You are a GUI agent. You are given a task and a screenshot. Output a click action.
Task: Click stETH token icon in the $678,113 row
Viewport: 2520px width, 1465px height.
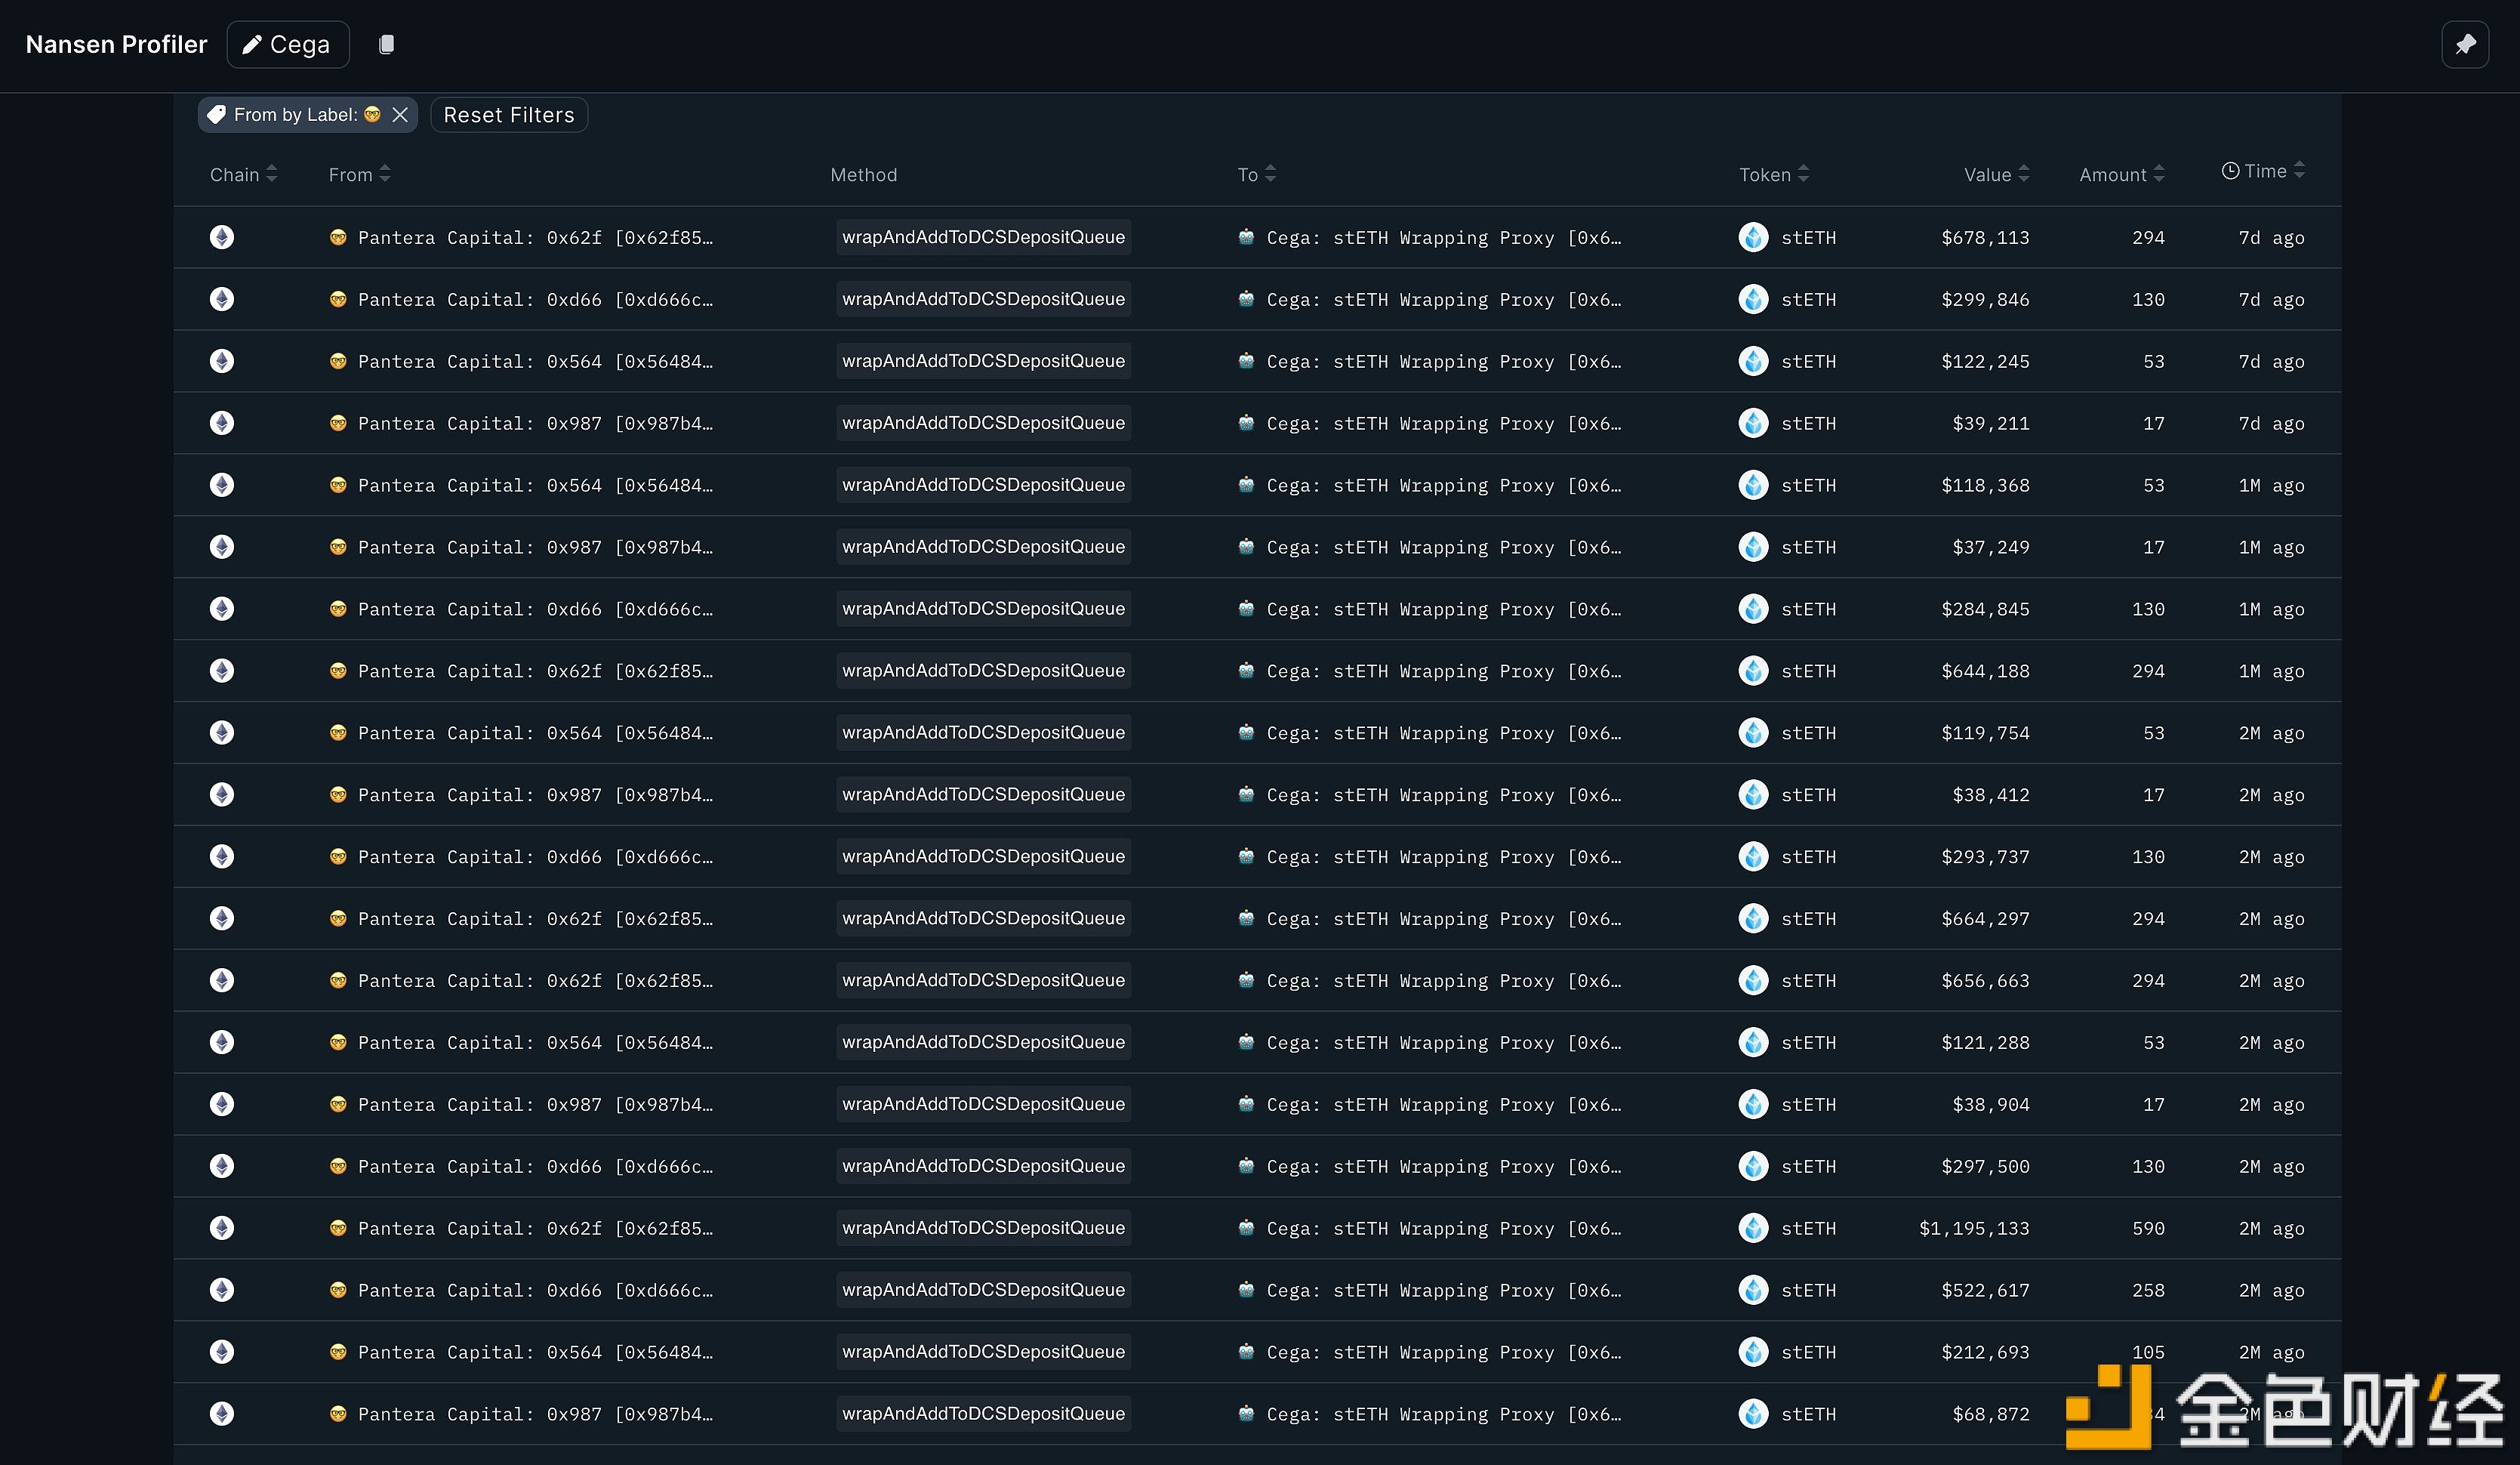[1753, 237]
